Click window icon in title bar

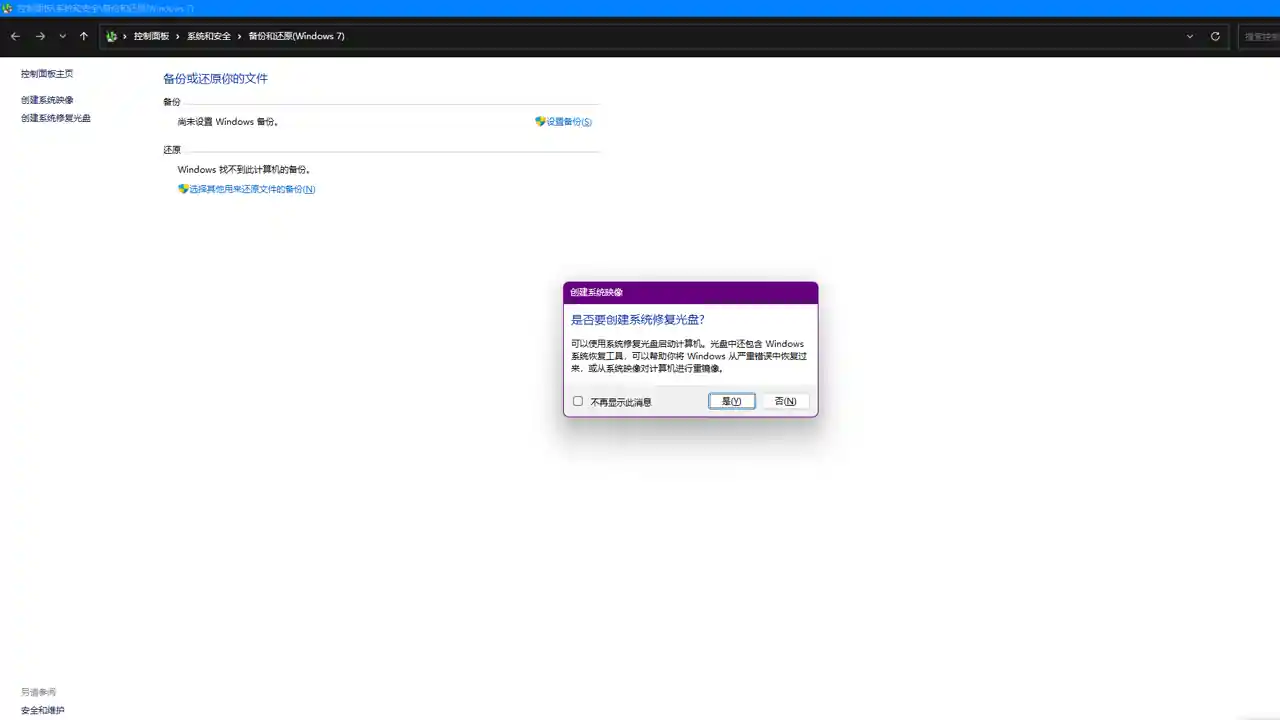(8, 8)
